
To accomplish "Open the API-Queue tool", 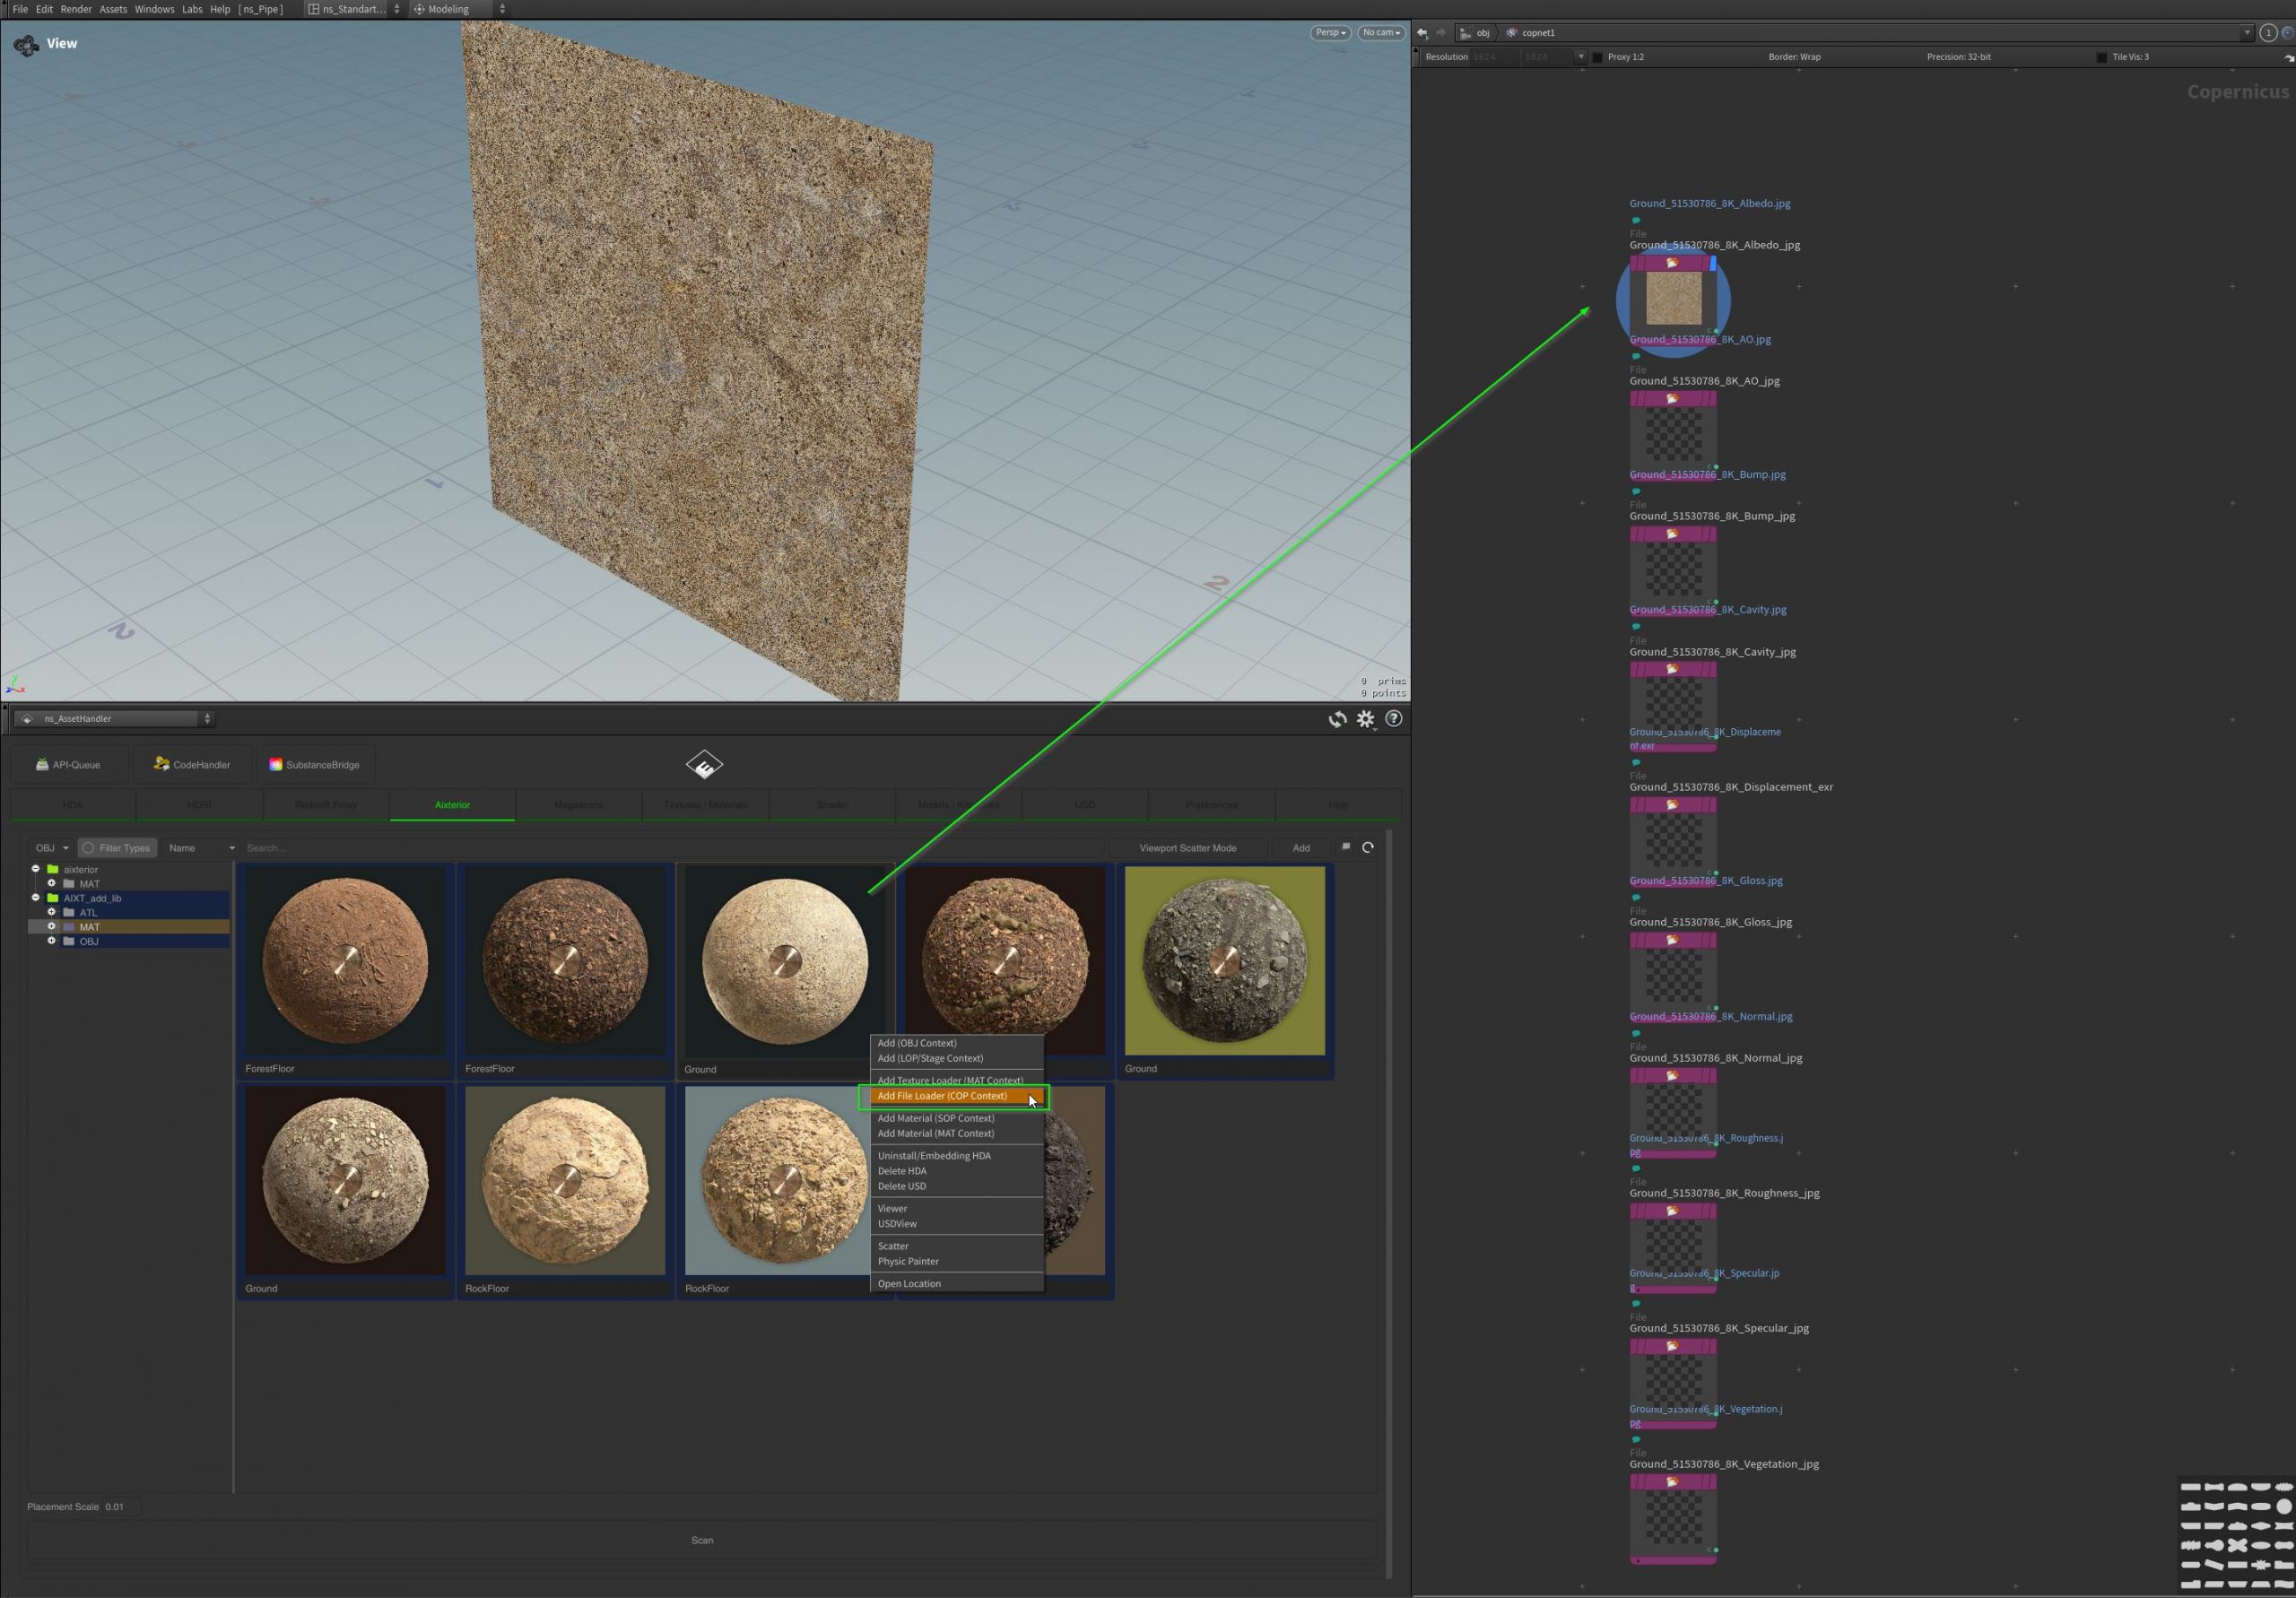I will 68,764.
